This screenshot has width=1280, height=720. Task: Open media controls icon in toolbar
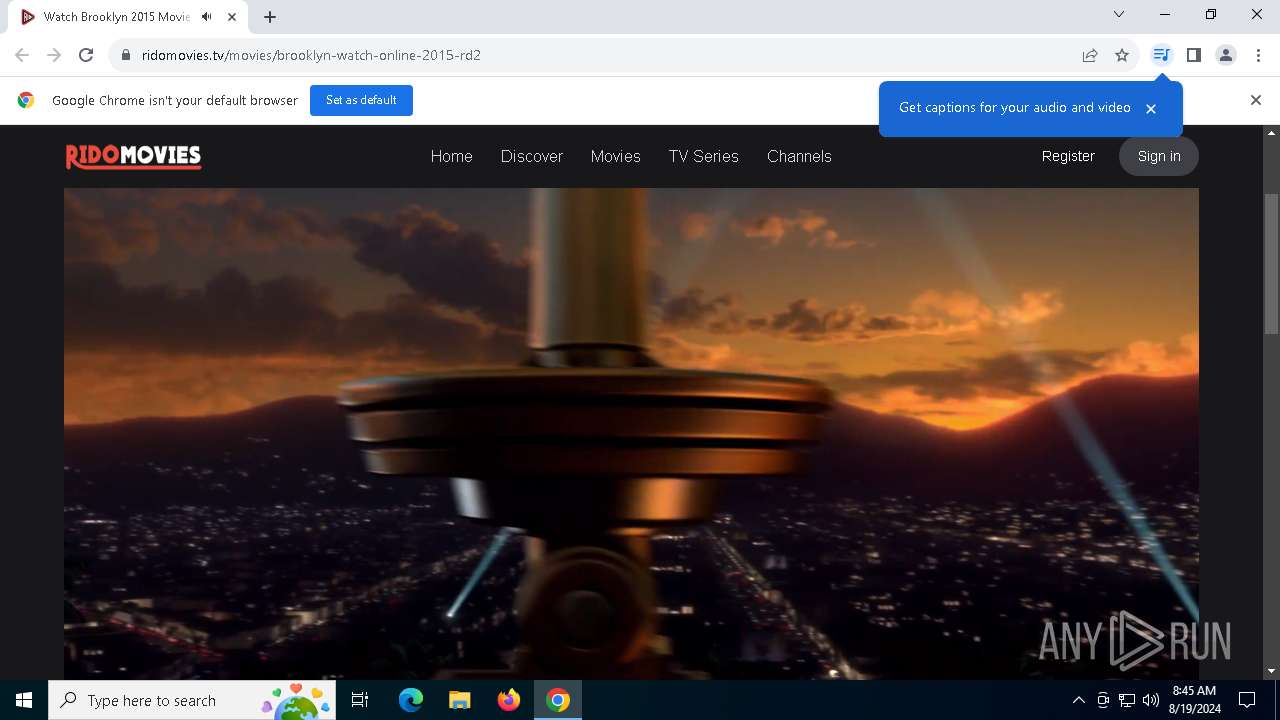tap(1161, 55)
